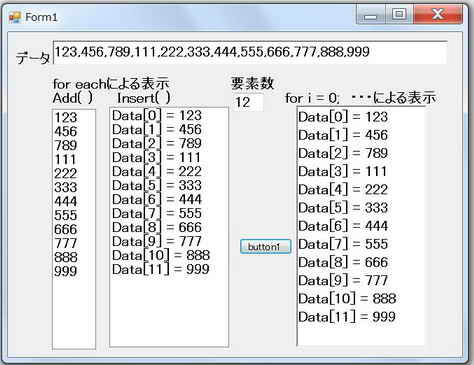This screenshot has width=474, height=365.
Task: Select 555 in the Add( ) list
Action: (66, 215)
